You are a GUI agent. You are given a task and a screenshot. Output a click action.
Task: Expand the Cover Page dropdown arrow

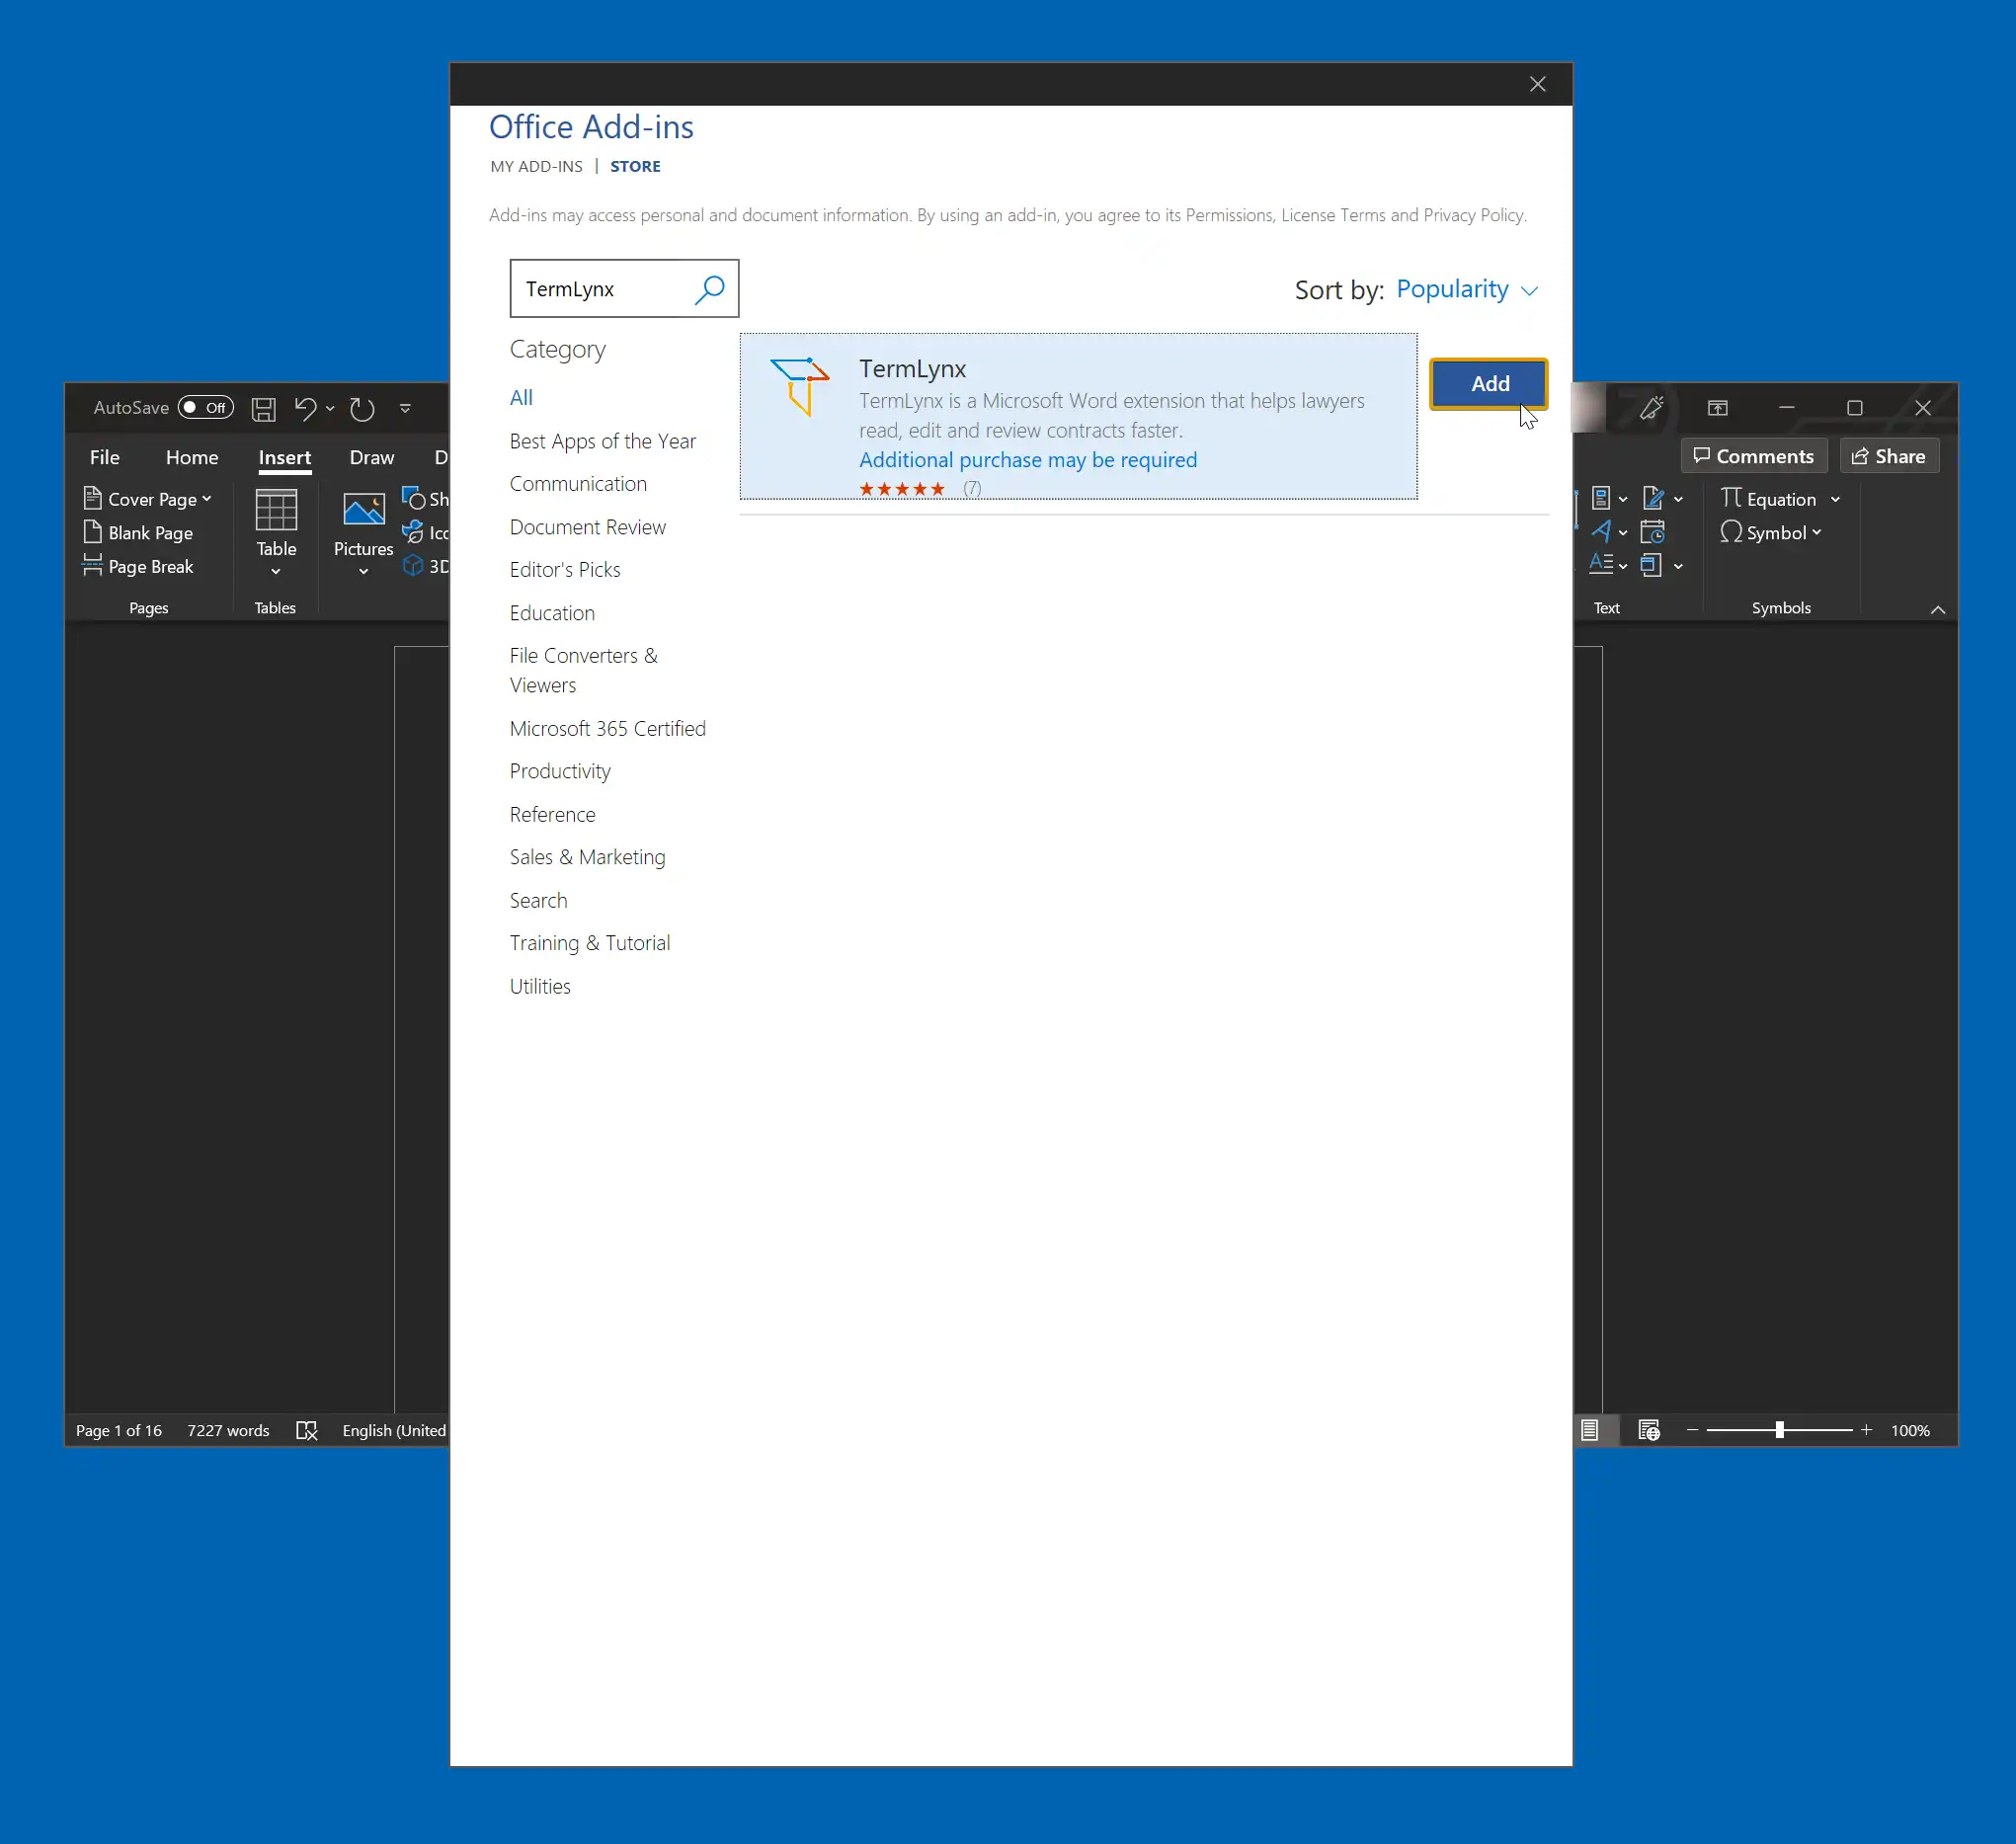207,498
